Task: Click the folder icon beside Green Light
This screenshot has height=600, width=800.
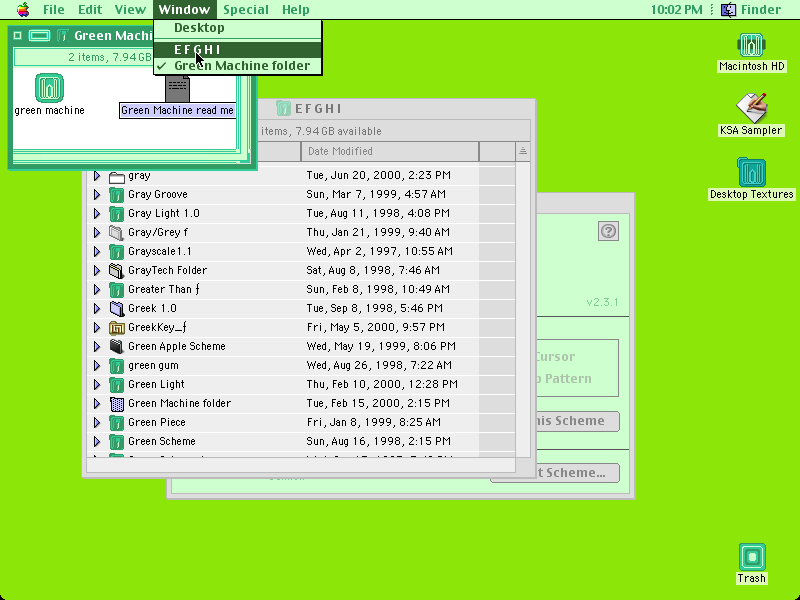Action: [117, 385]
